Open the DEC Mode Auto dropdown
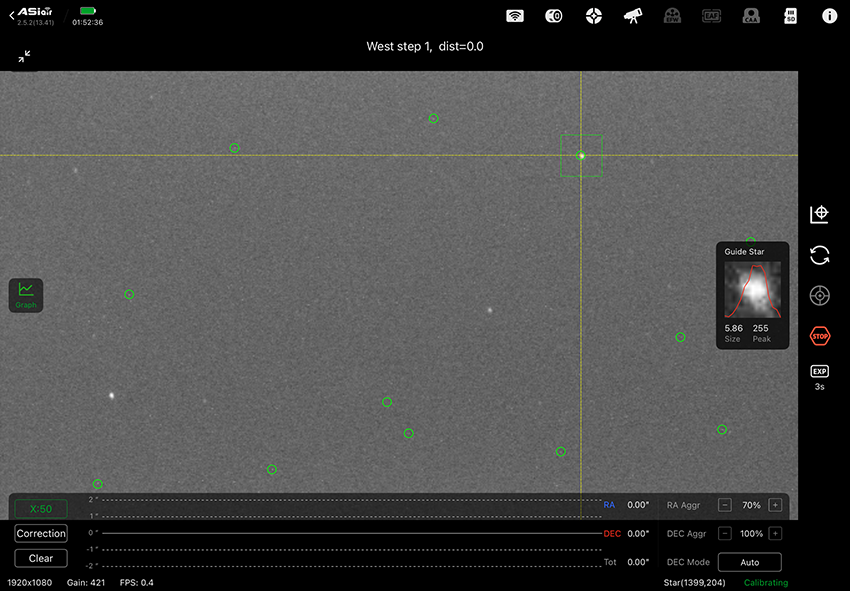 tap(750, 562)
